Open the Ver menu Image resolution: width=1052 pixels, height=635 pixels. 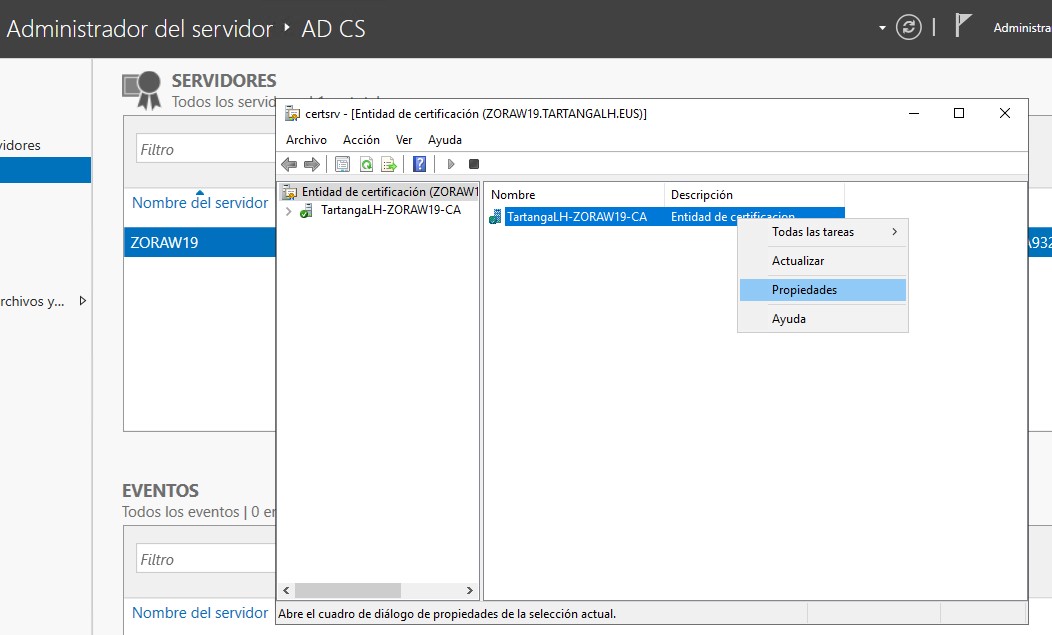pos(404,140)
